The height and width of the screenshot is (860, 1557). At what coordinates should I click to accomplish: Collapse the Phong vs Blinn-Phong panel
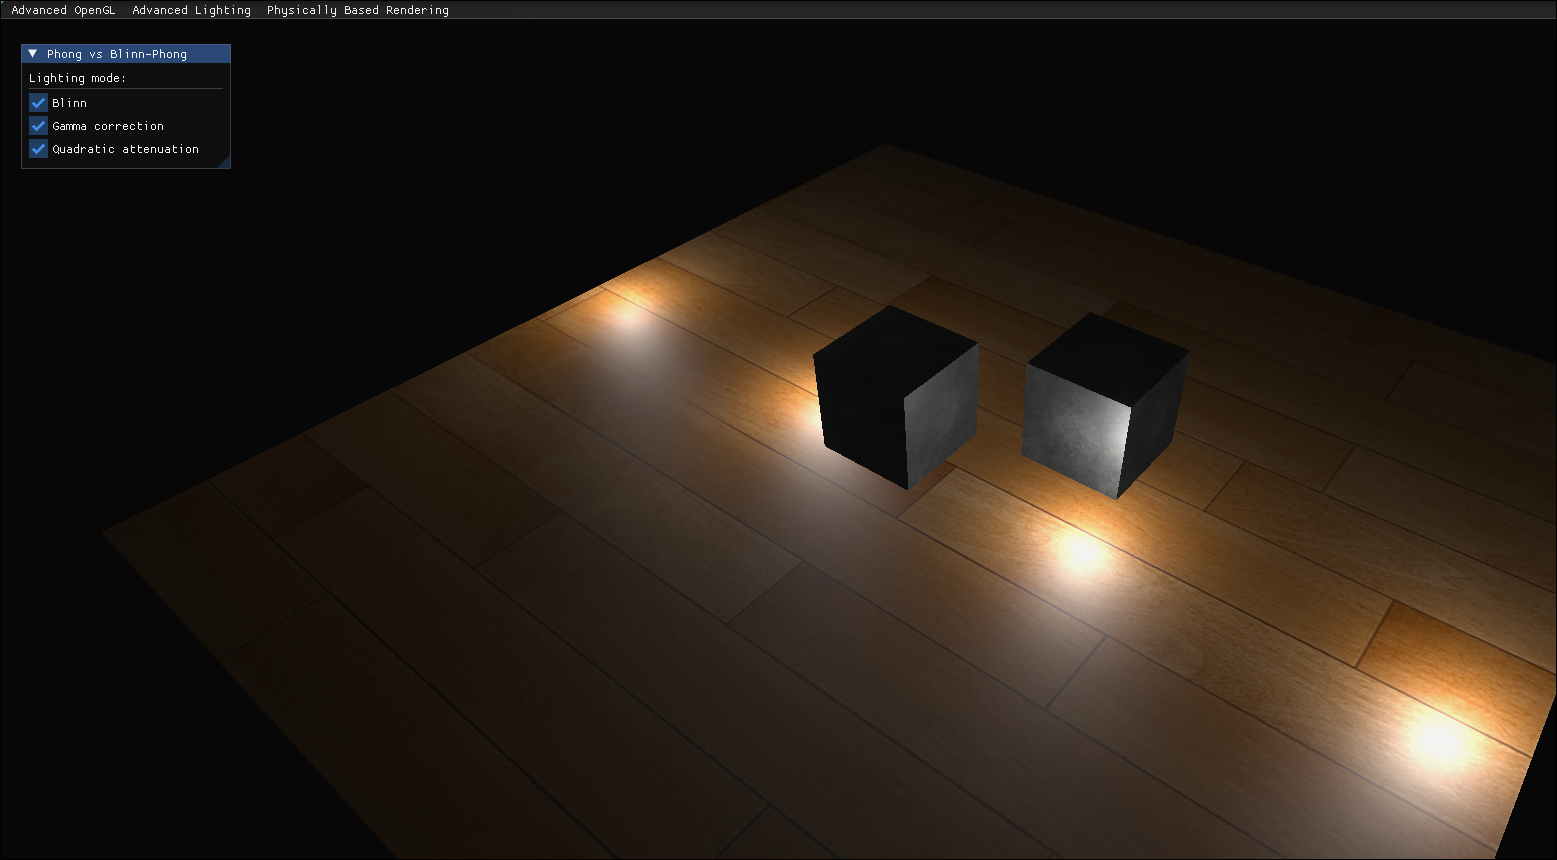[x=33, y=54]
